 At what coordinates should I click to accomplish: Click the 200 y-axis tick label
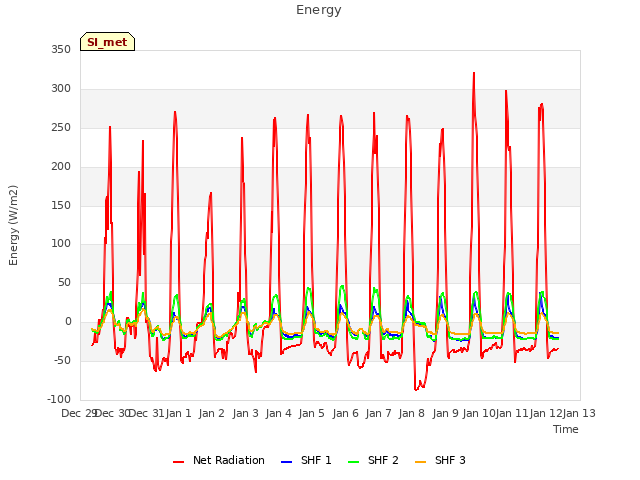(x=61, y=167)
